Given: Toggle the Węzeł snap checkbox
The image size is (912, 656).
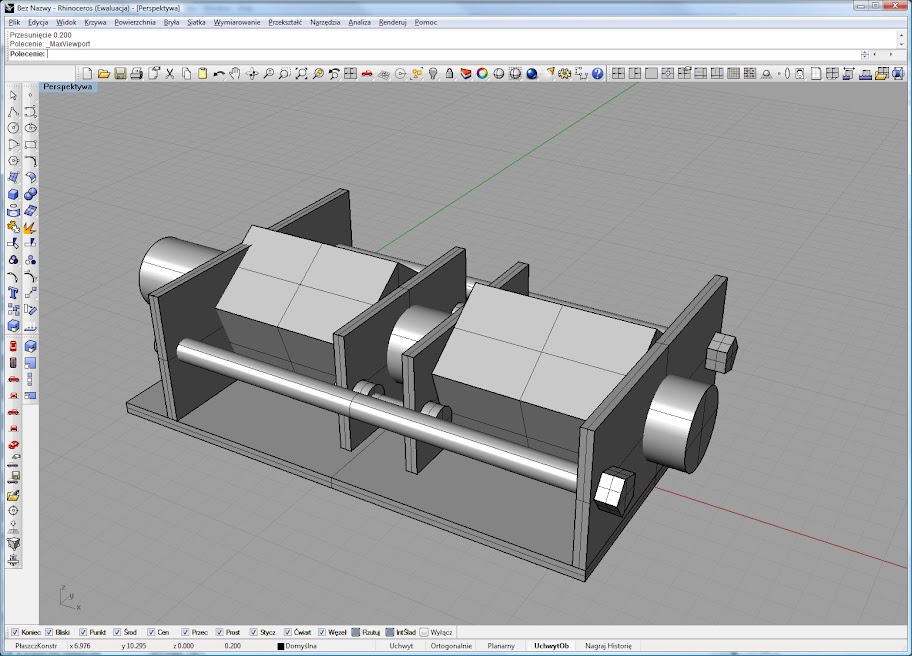Looking at the screenshot, I should point(322,632).
